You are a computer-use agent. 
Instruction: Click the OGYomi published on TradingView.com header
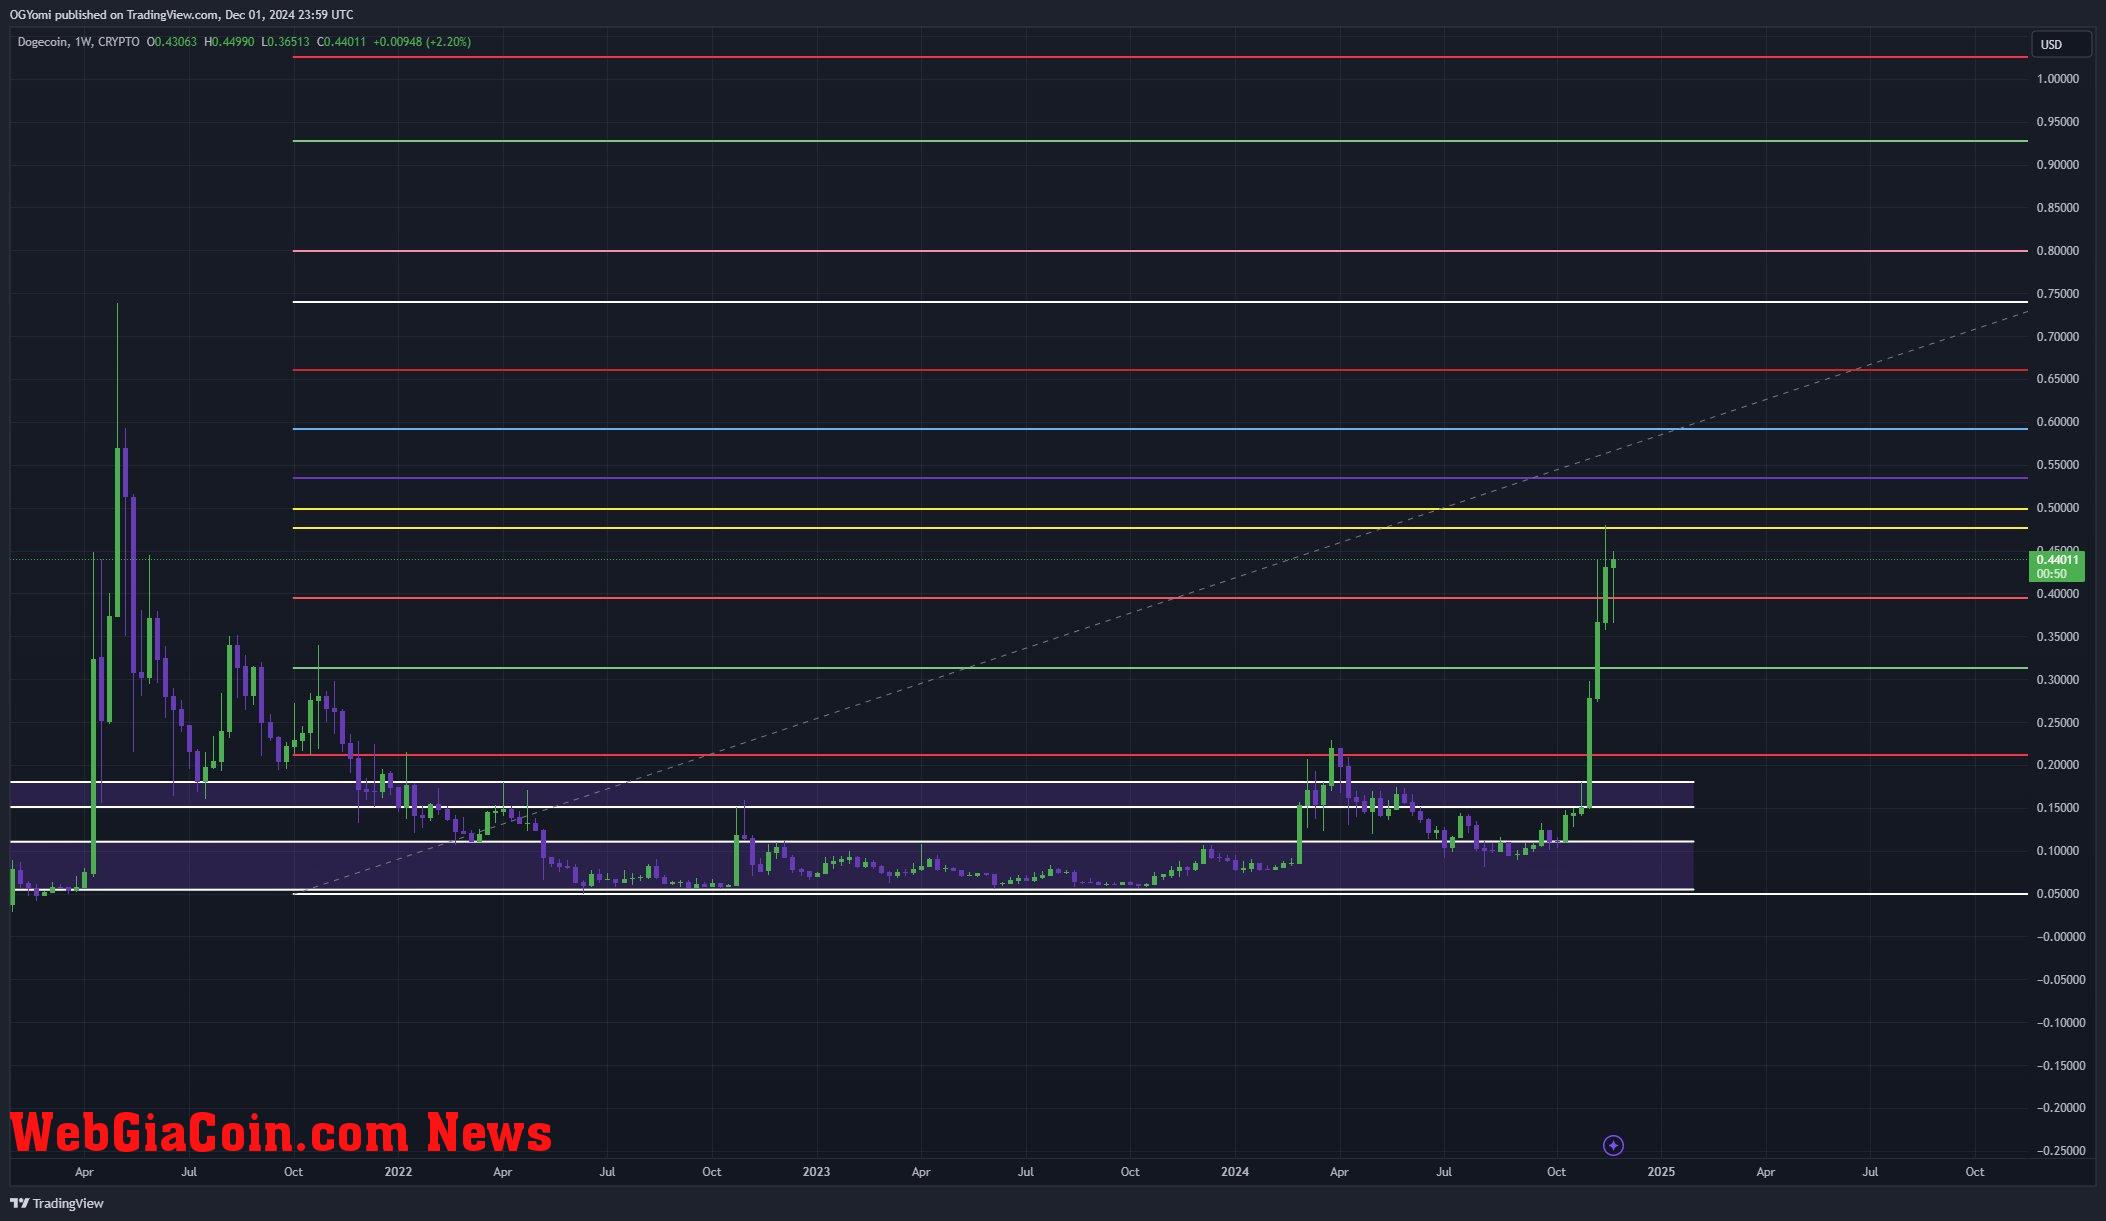[x=181, y=14]
